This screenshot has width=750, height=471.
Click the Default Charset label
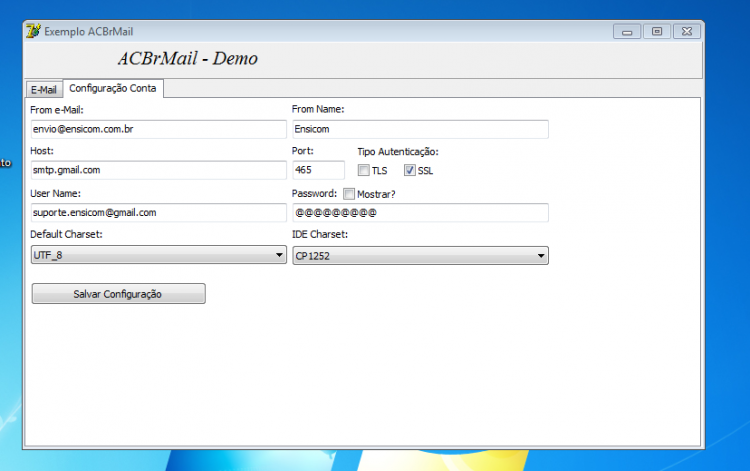66,234
